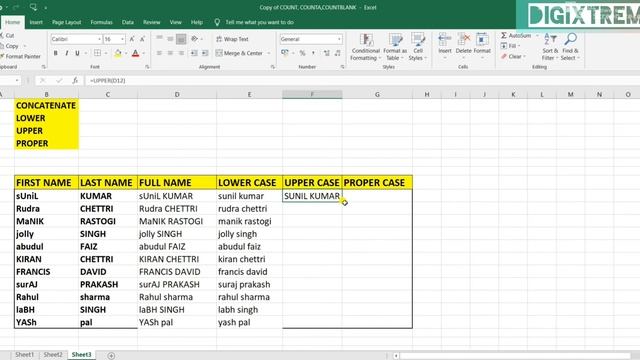The width and height of the screenshot is (640, 360).
Task: Click Format Painter
Action: pos(20,56)
